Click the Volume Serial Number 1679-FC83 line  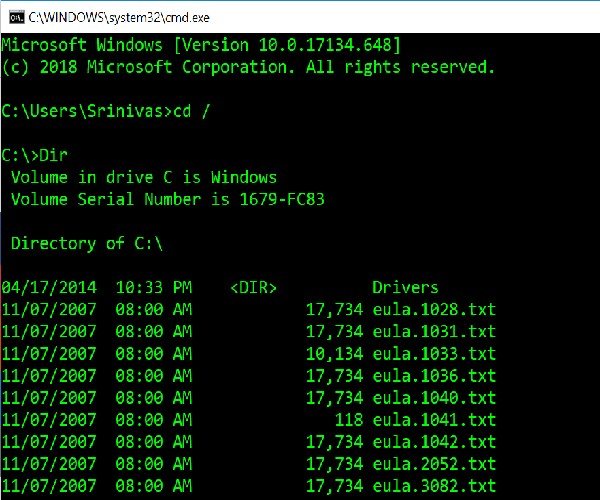point(168,199)
